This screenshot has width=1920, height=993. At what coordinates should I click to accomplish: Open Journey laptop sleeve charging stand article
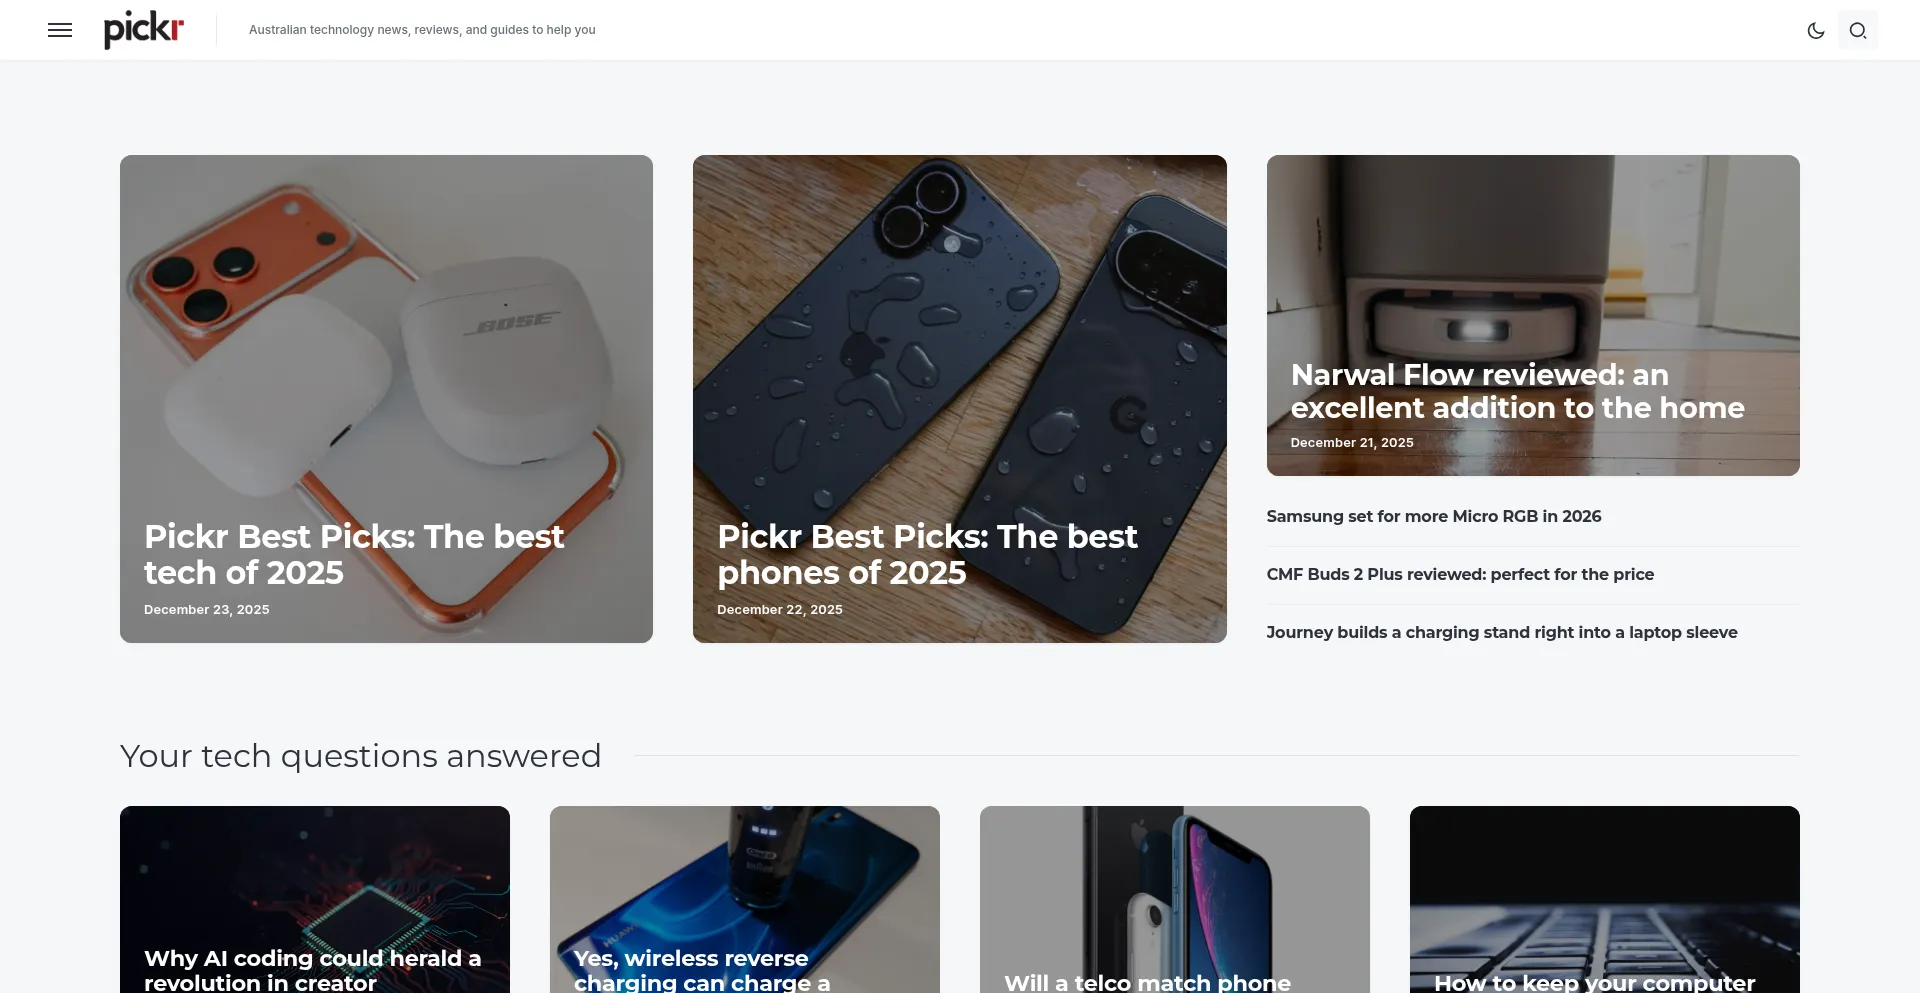coord(1502,632)
